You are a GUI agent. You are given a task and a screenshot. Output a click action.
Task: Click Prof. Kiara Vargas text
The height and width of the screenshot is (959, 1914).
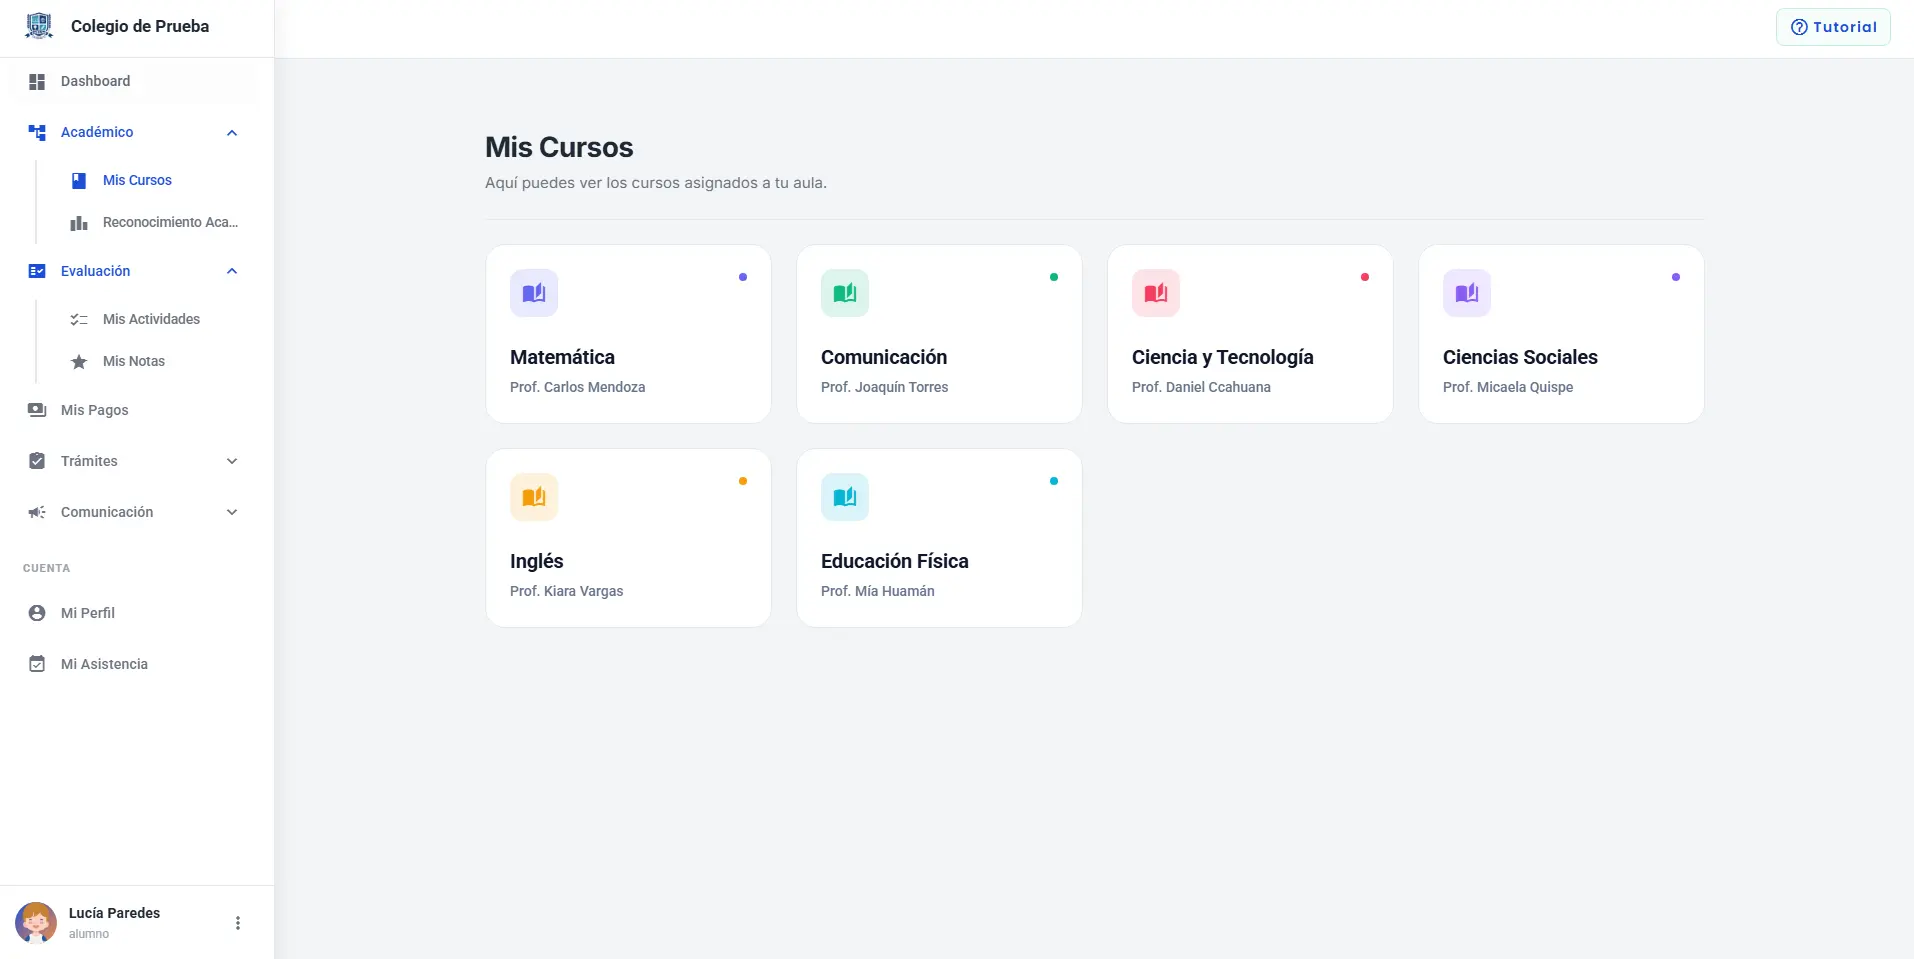(567, 592)
